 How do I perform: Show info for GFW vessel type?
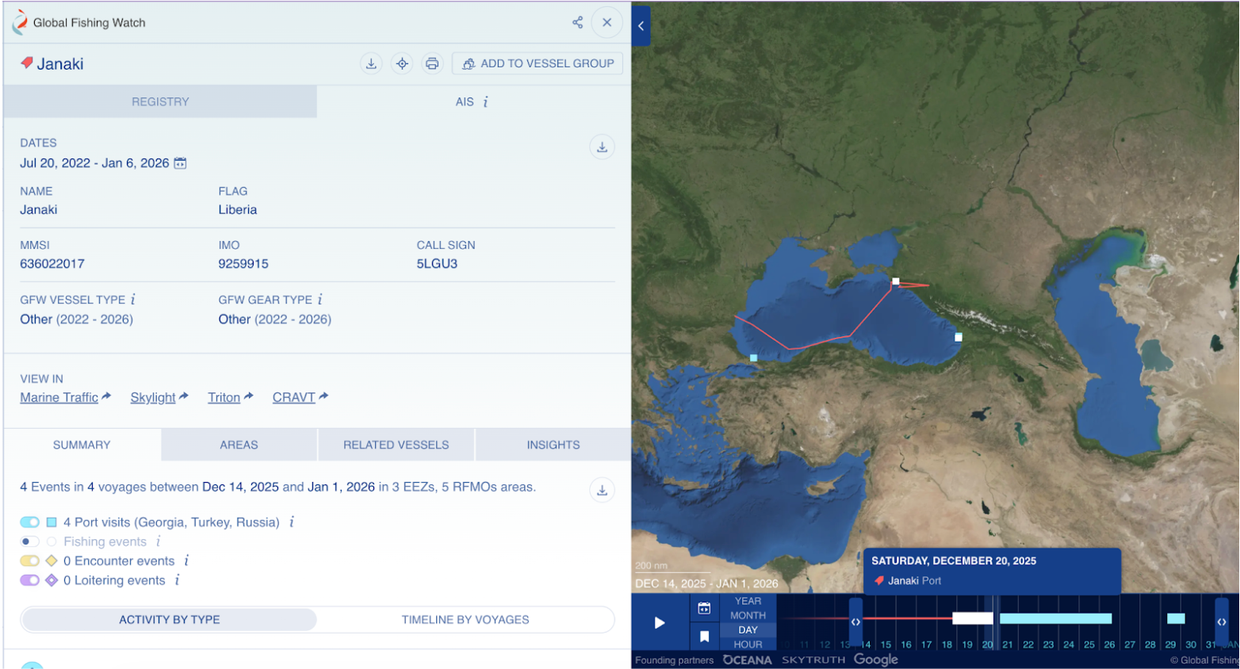(x=133, y=300)
